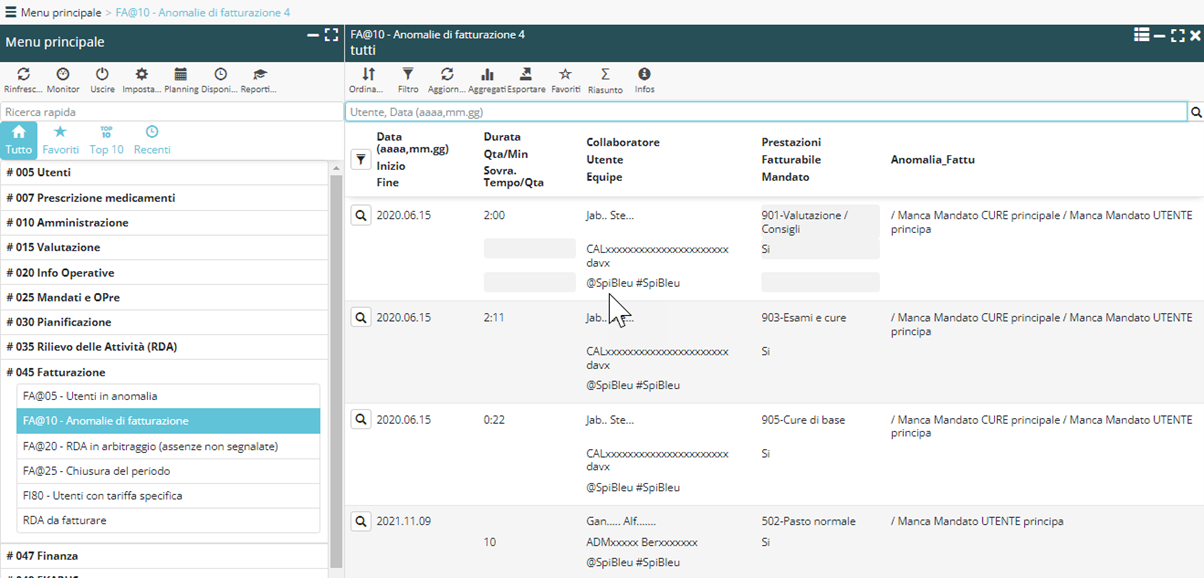Click the Uscire power icon
The height and width of the screenshot is (578, 1204).
click(102, 75)
